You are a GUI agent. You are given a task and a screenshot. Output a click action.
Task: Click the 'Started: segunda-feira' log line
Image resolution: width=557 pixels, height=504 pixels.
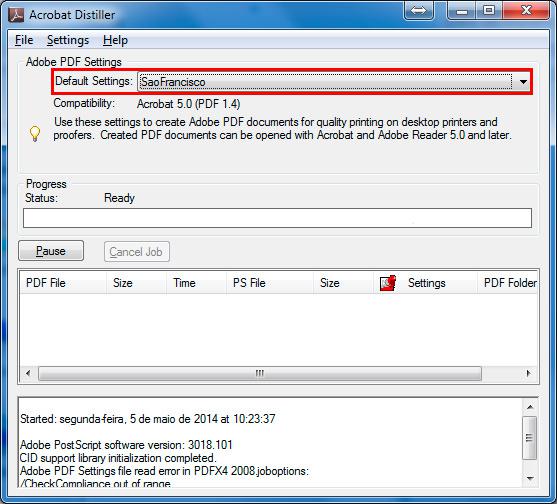[148, 419]
